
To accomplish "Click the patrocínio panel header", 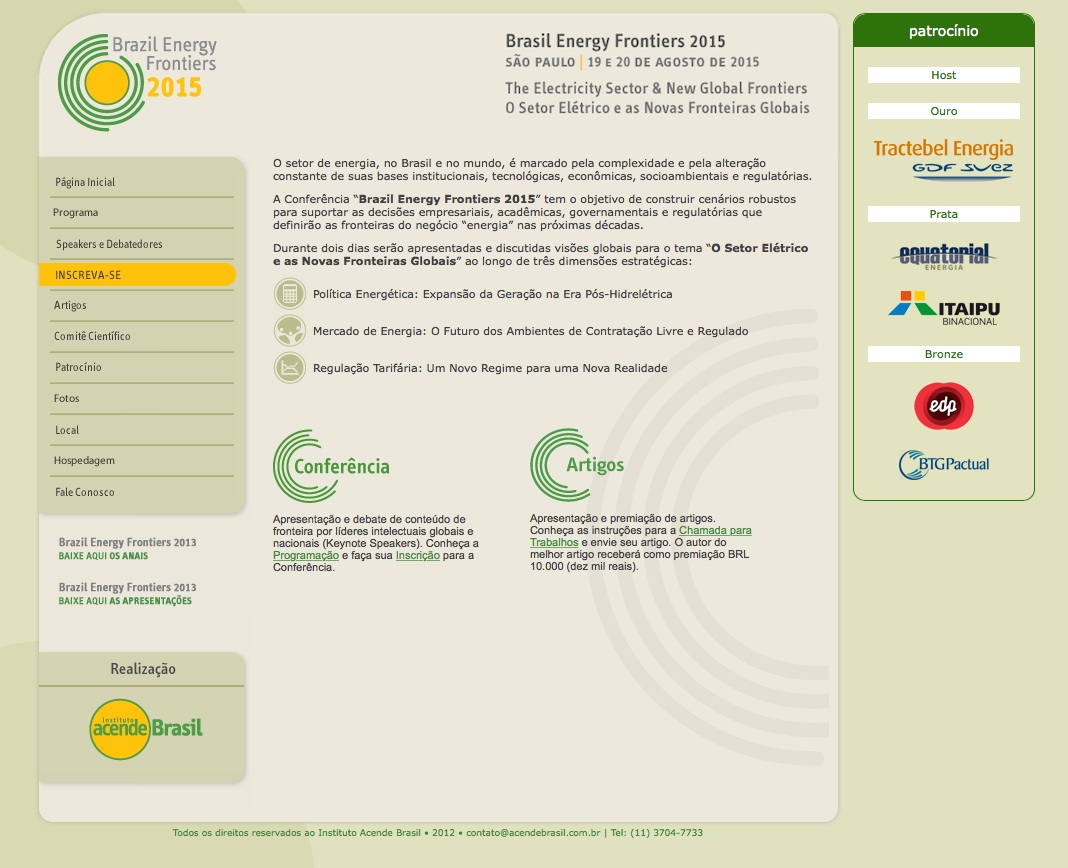I will (x=943, y=31).
